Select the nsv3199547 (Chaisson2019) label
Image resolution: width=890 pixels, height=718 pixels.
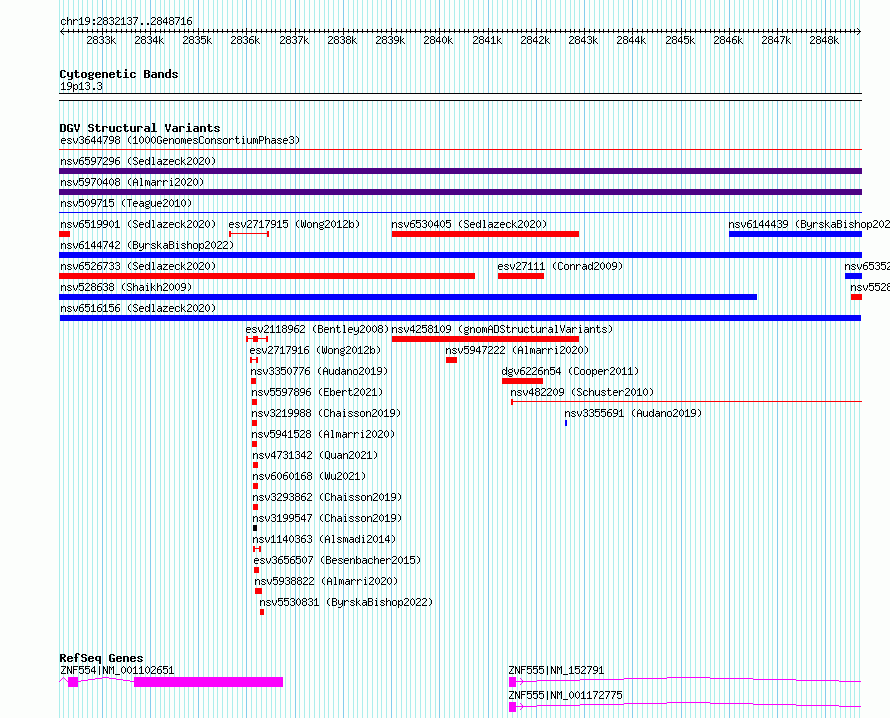327,518
